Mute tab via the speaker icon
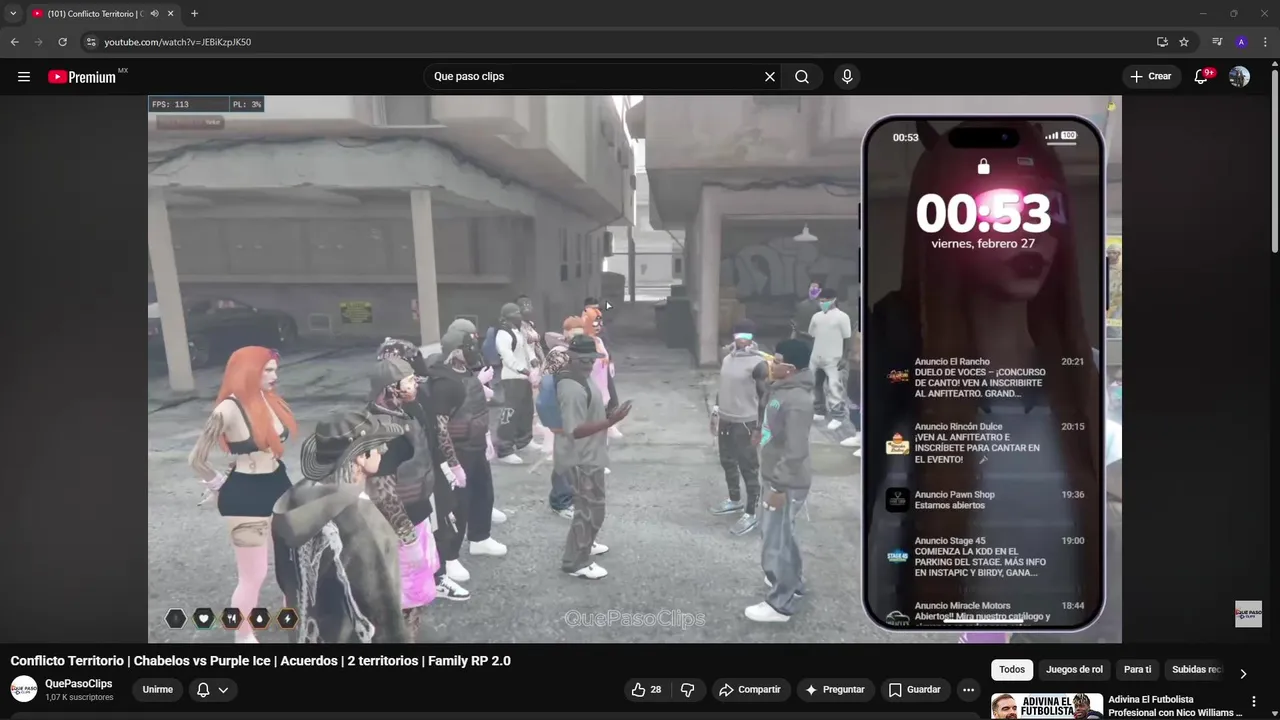Screen dimensions: 1280x720 tap(154, 14)
